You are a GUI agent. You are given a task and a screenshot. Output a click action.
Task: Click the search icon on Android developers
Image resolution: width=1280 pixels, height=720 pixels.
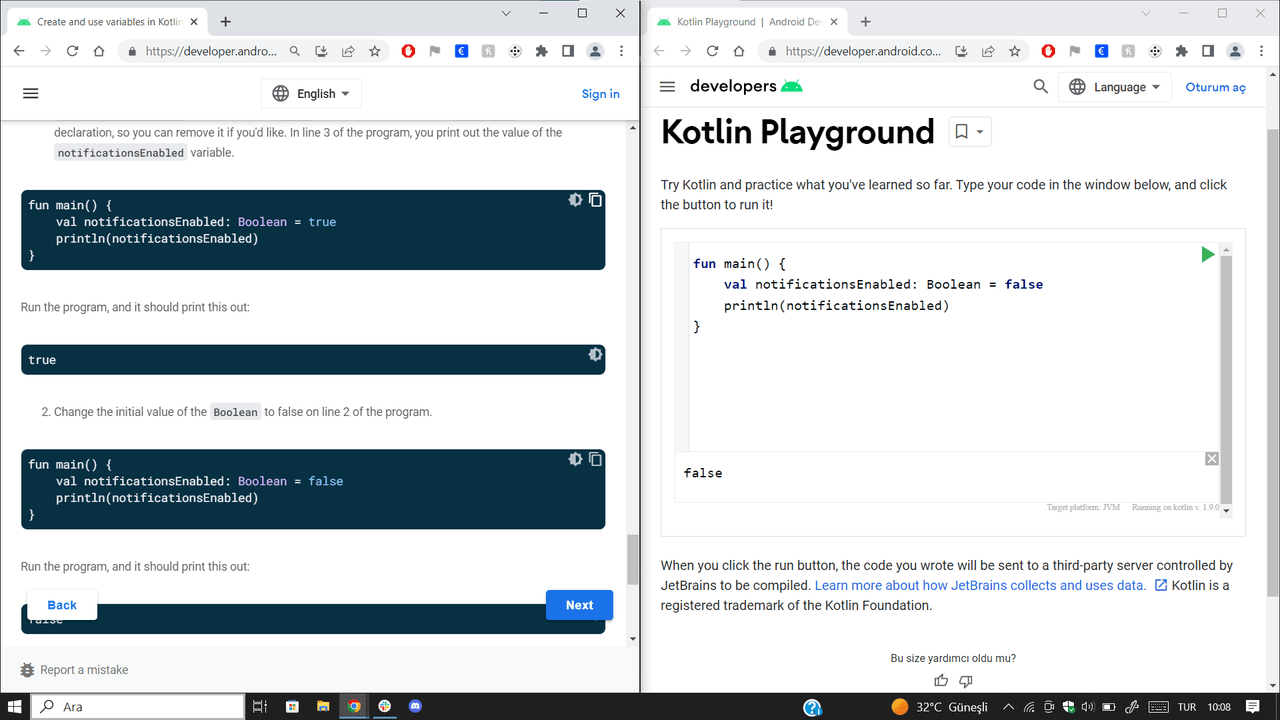point(1040,87)
